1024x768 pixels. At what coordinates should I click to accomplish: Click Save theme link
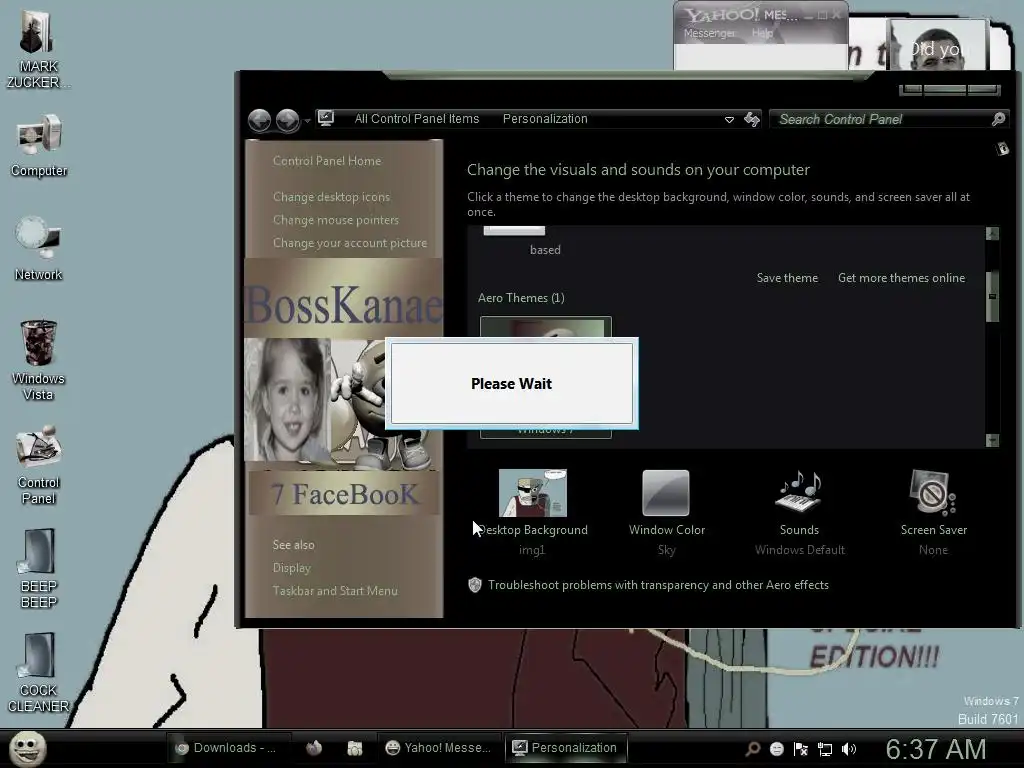click(787, 278)
